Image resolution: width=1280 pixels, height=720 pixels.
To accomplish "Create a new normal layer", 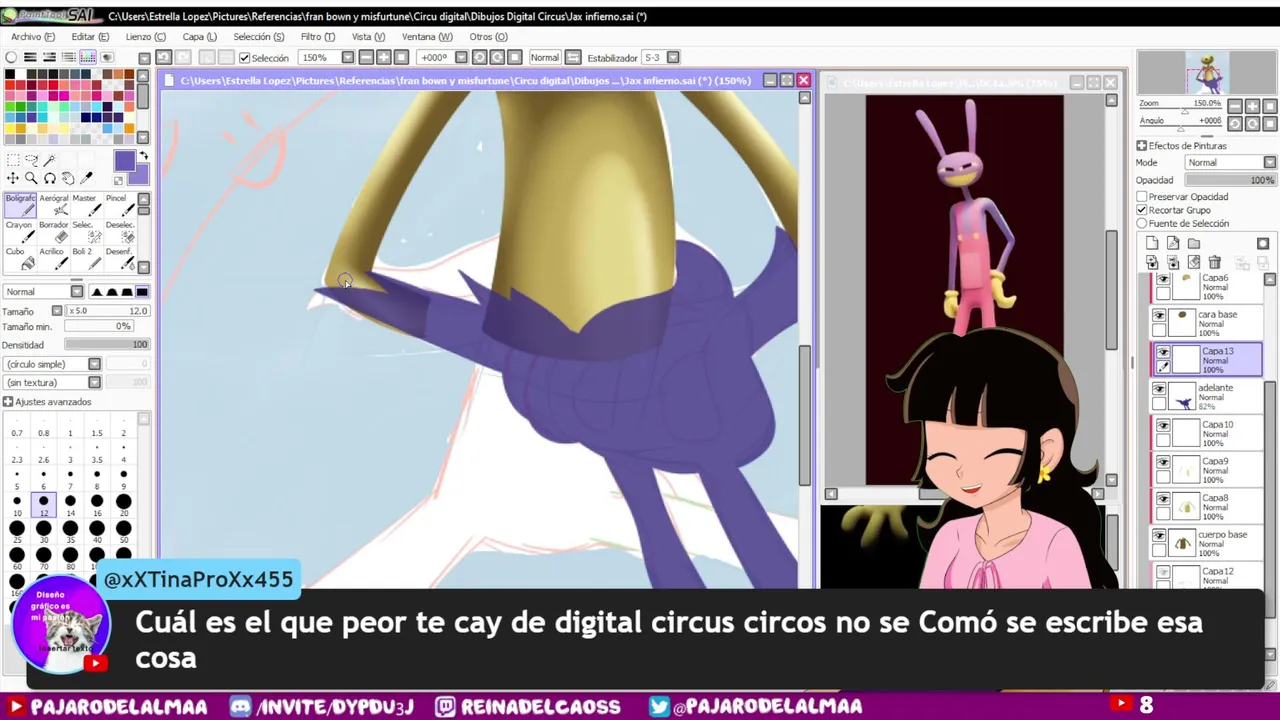I will pyautogui.click(x=1152, y=243).
